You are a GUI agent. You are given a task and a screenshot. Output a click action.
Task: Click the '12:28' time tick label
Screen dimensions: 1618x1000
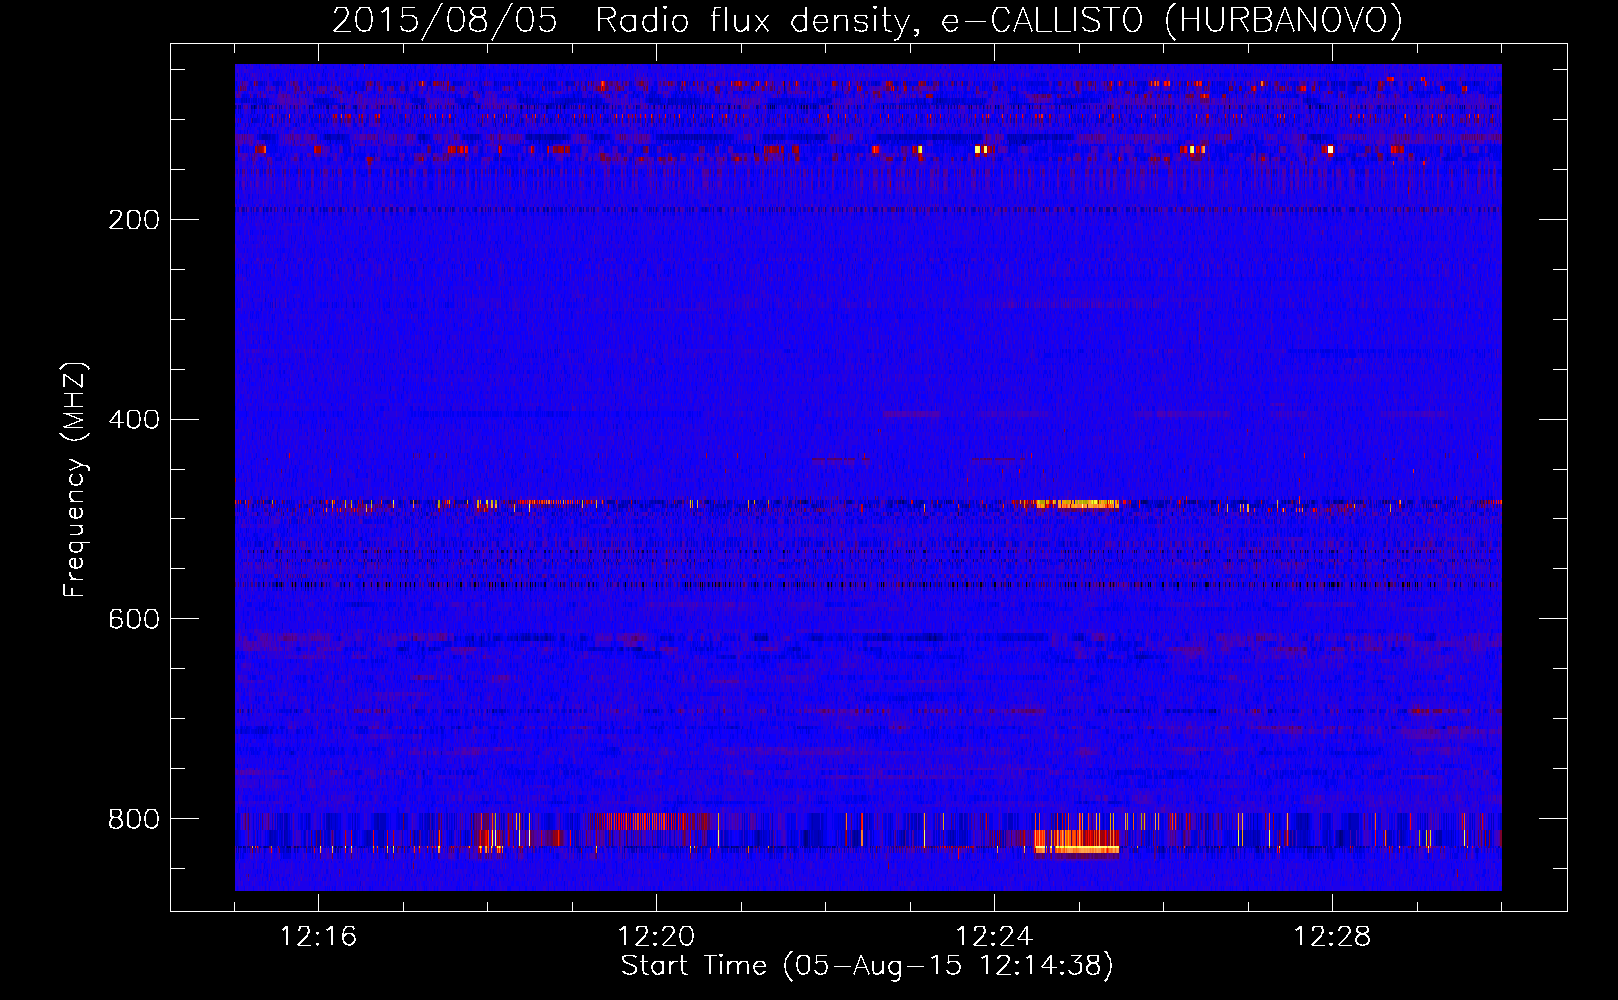click(x=1332, y=937)
